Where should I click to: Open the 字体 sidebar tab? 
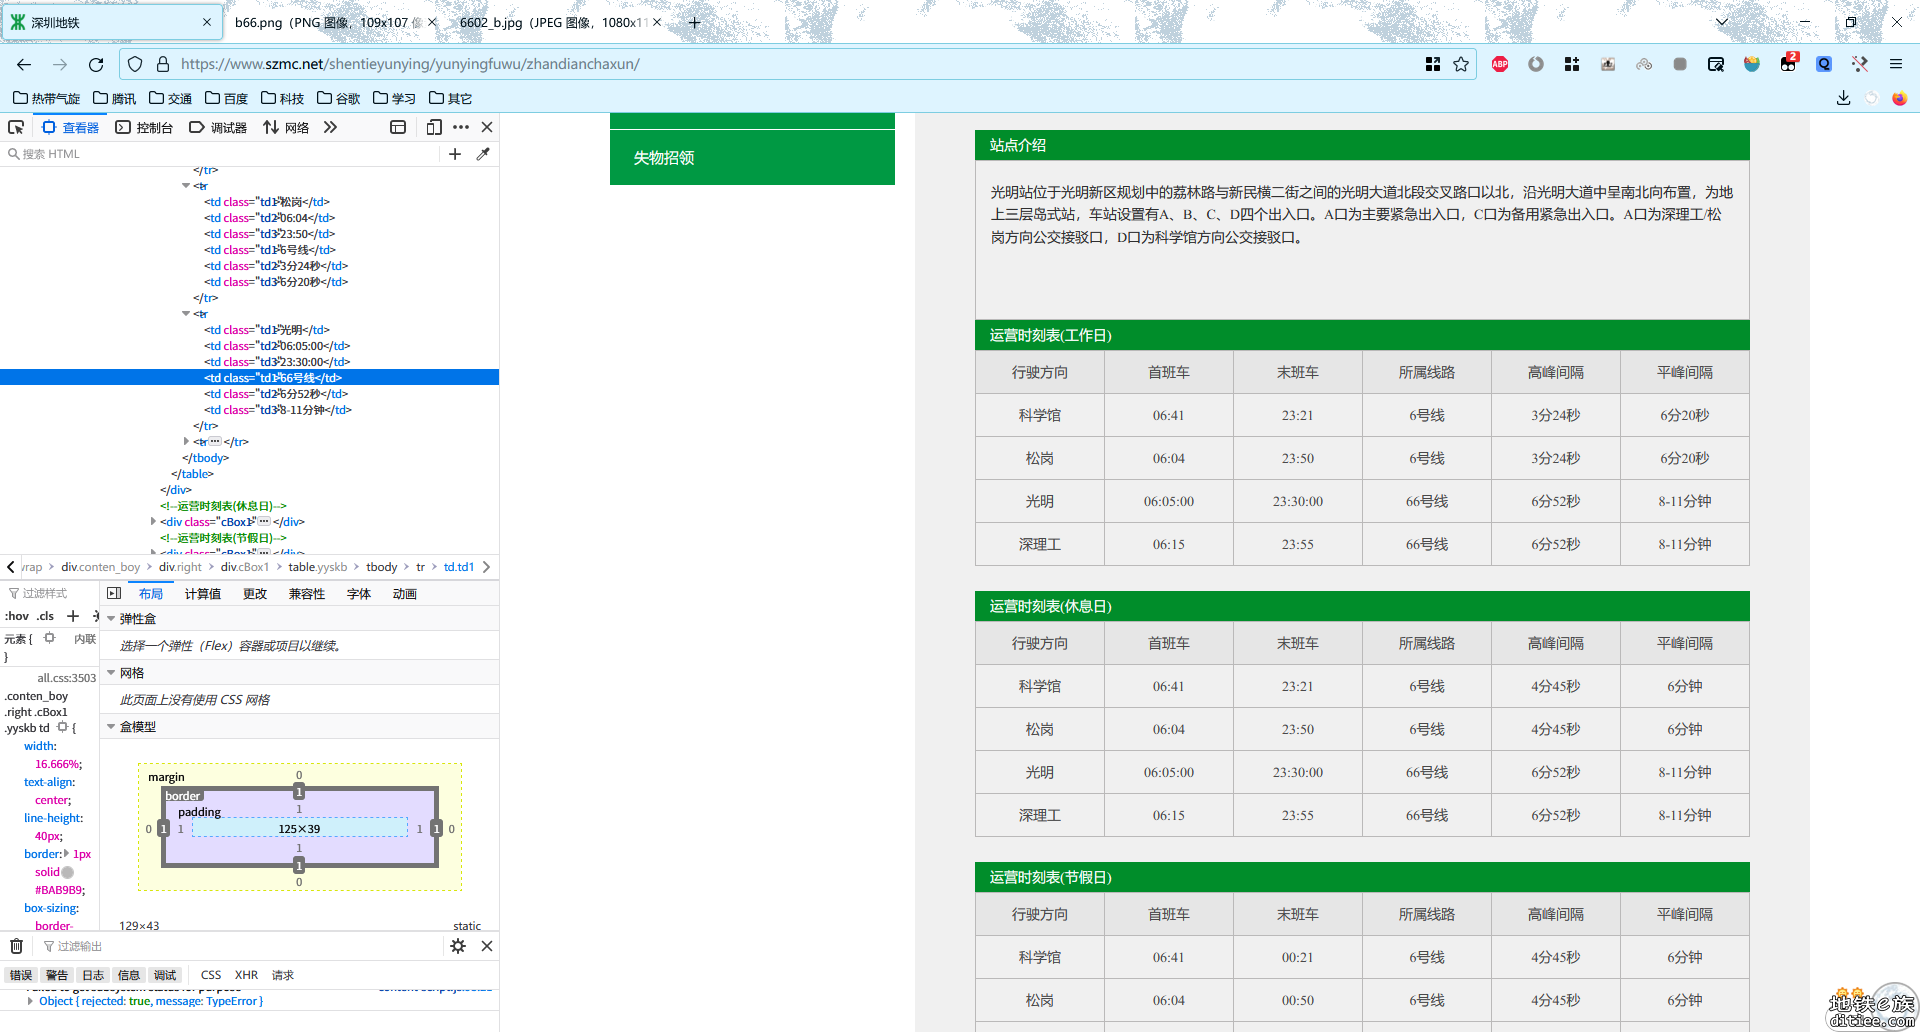click(x=359, y=594)
